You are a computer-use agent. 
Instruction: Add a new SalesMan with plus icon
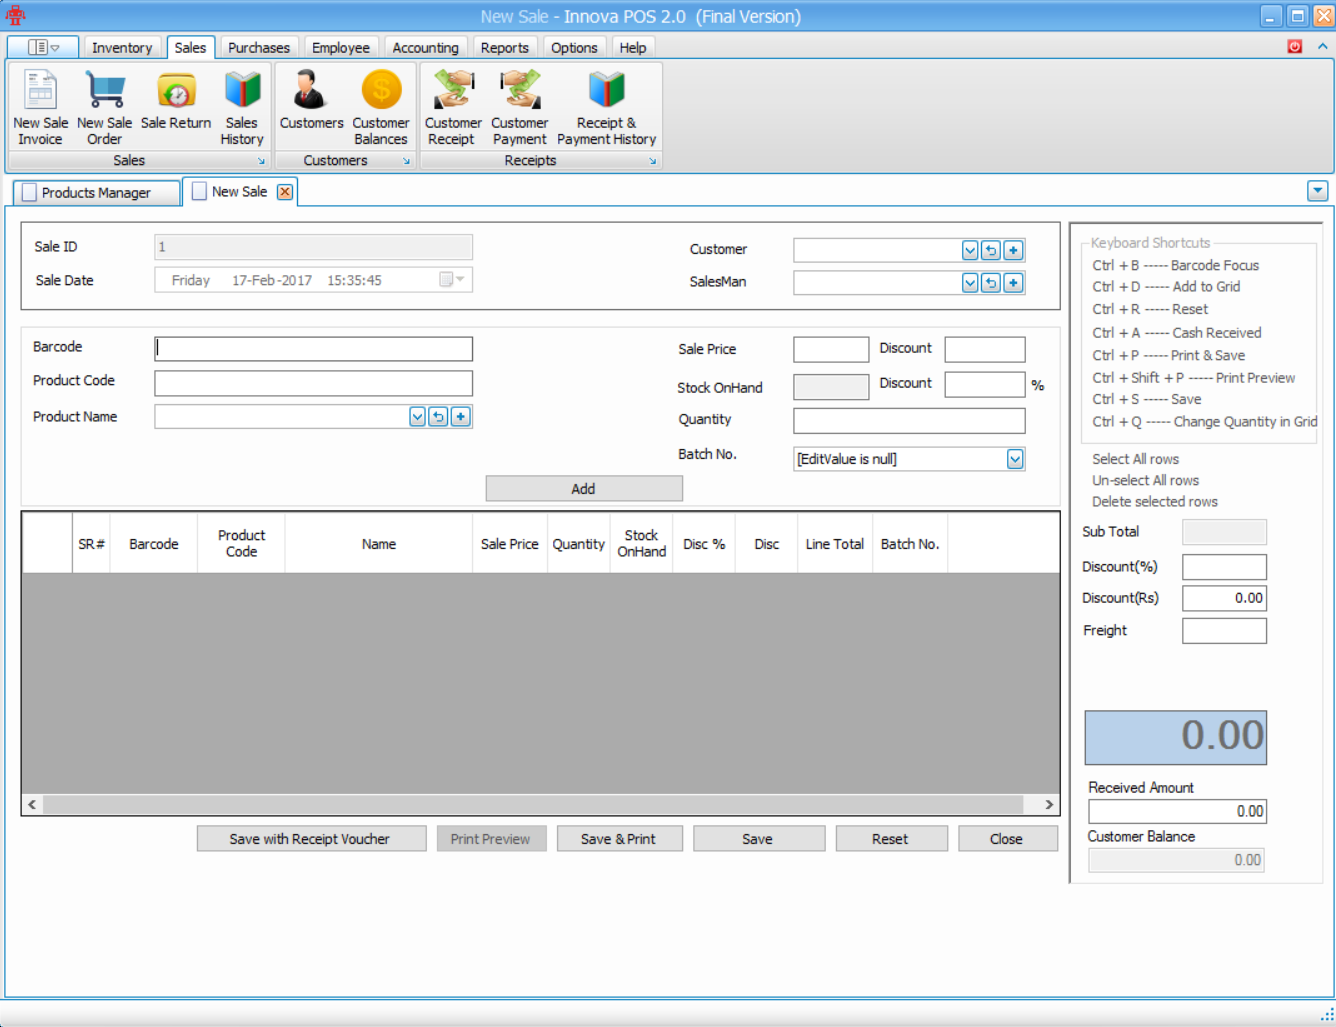point(1013,283)
